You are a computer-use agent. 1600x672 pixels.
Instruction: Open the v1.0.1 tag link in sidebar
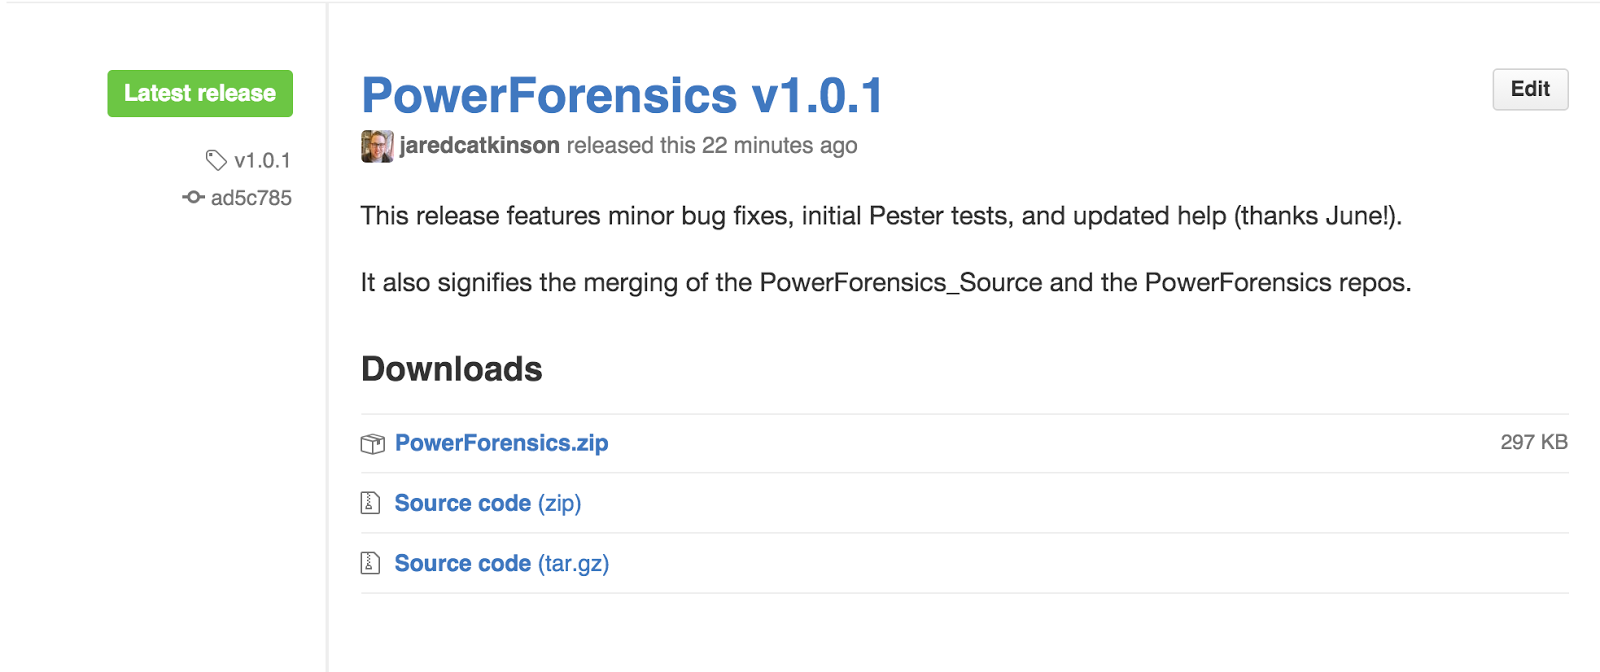coord(262,160)
